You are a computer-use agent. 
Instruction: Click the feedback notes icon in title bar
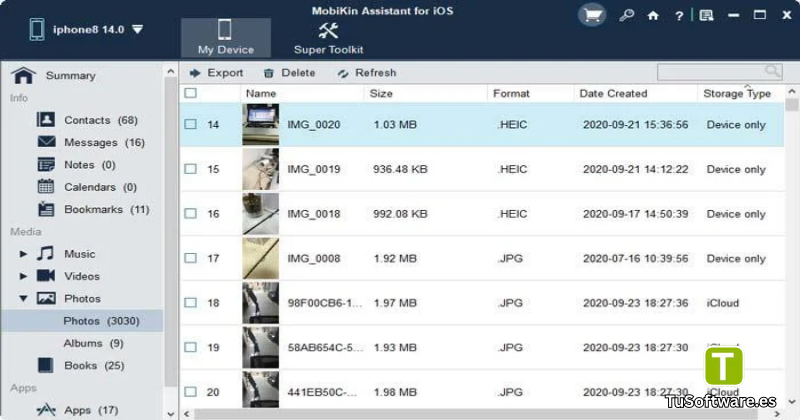point(707,16)
